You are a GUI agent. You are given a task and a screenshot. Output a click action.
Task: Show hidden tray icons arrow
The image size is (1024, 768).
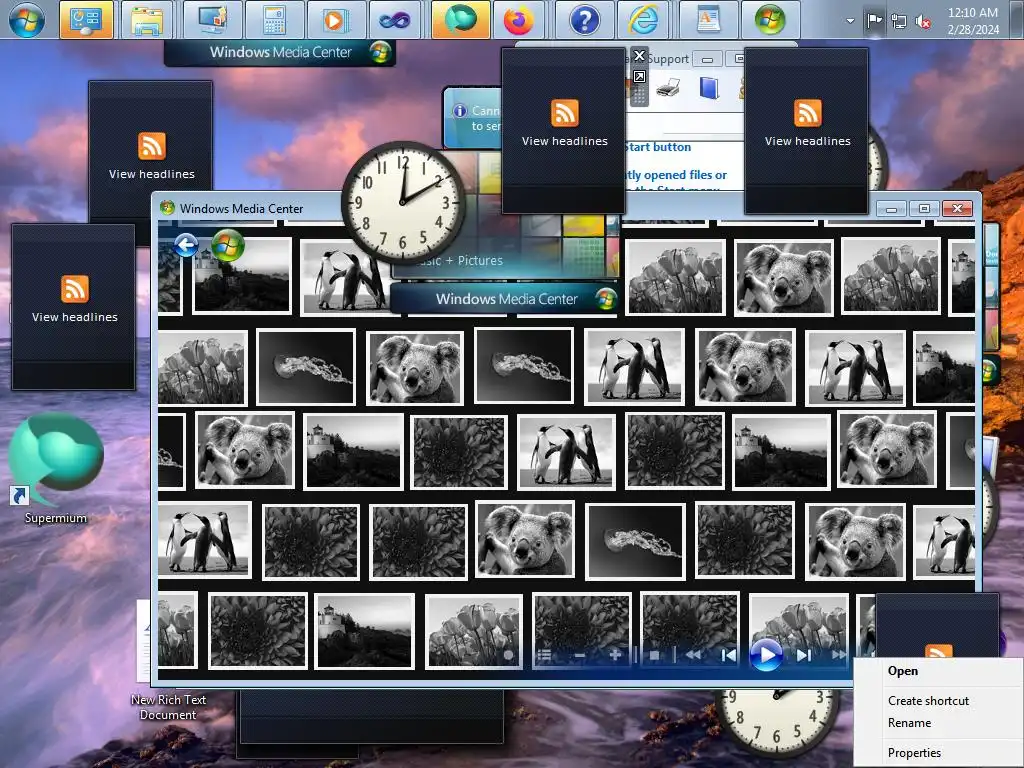(850, 21)
